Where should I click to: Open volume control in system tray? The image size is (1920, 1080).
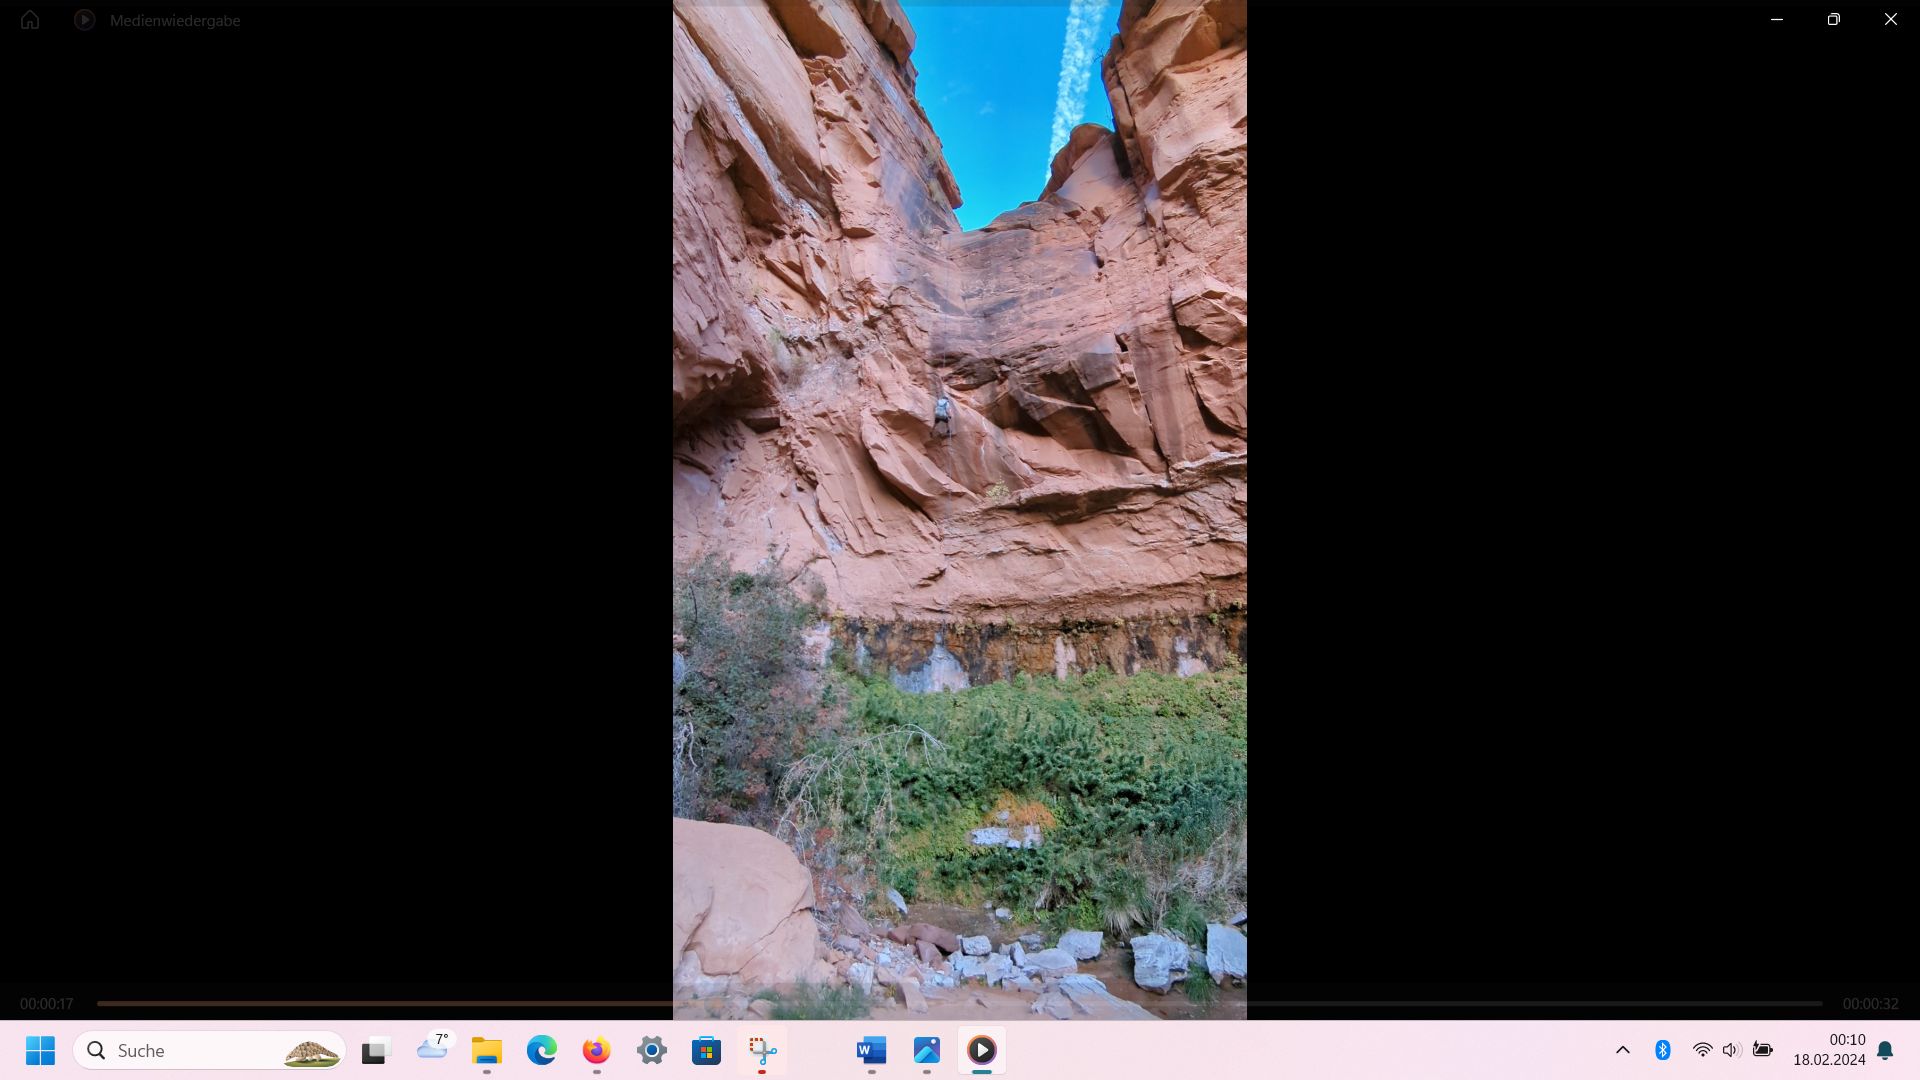pos(1732,1050)
